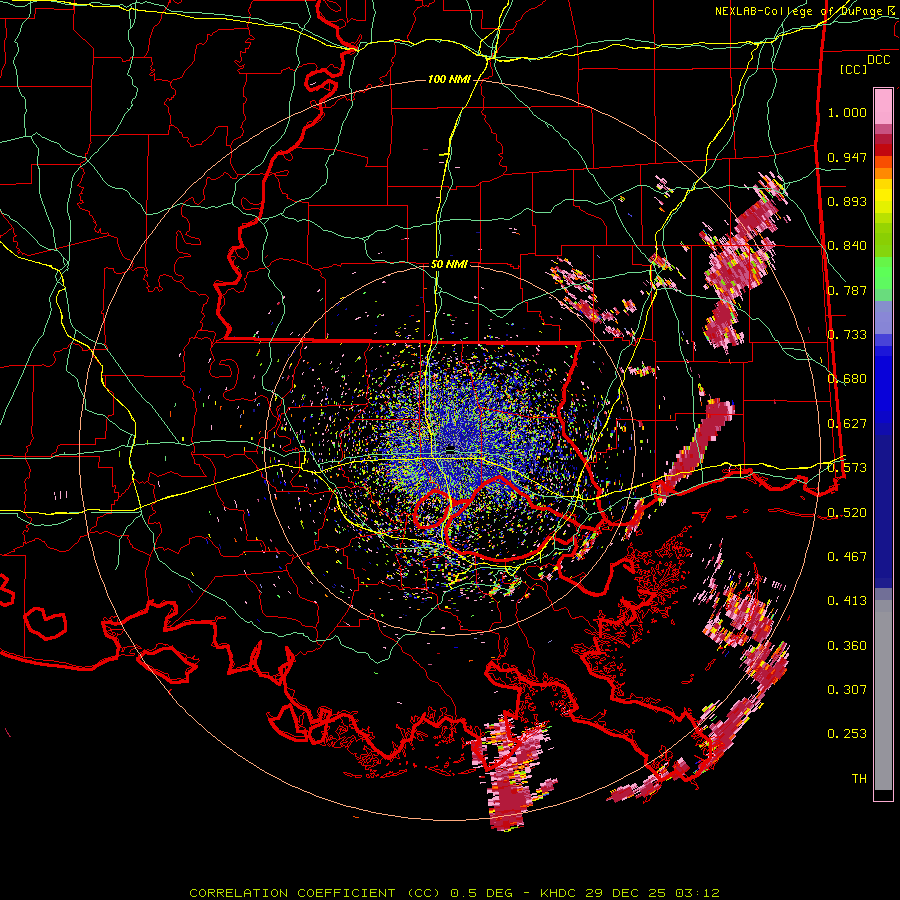Click the 0.573 scale value

click(847, 468)
